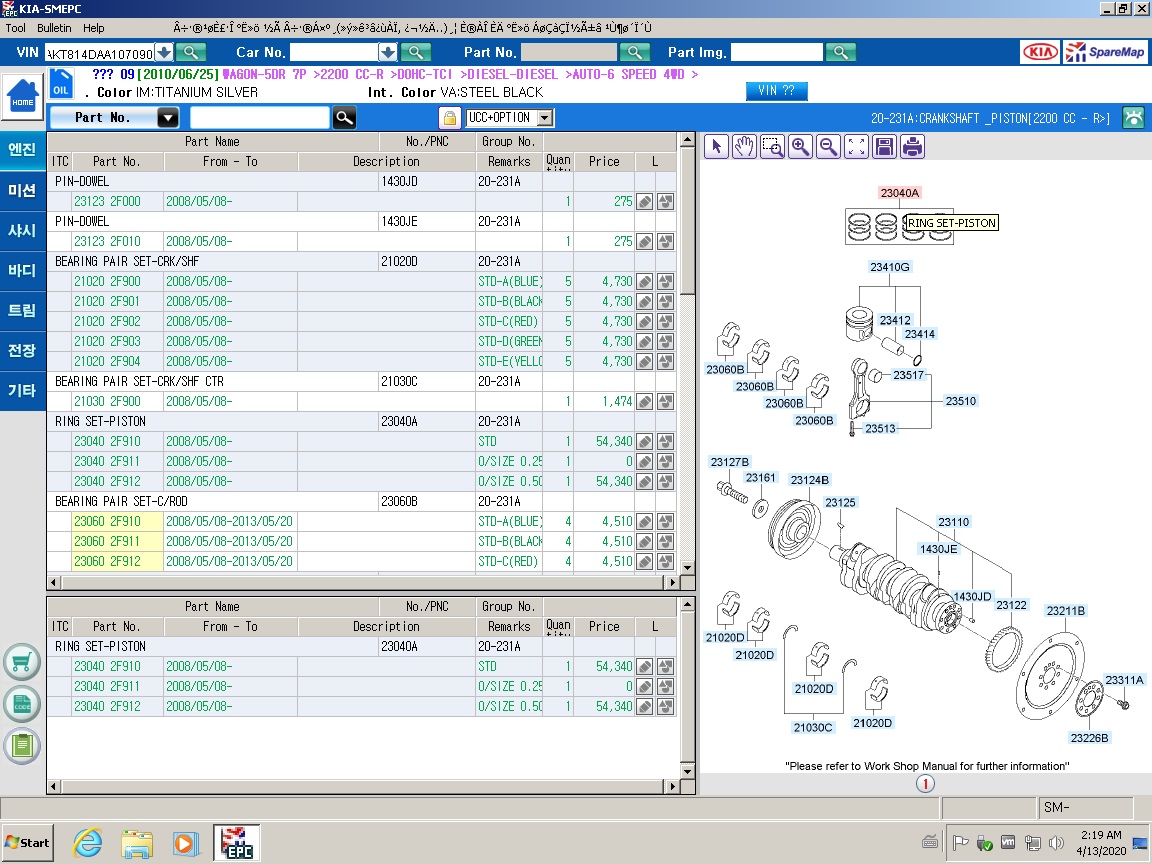Click the Part Img. search magnifier button

(x=840, y=52)
